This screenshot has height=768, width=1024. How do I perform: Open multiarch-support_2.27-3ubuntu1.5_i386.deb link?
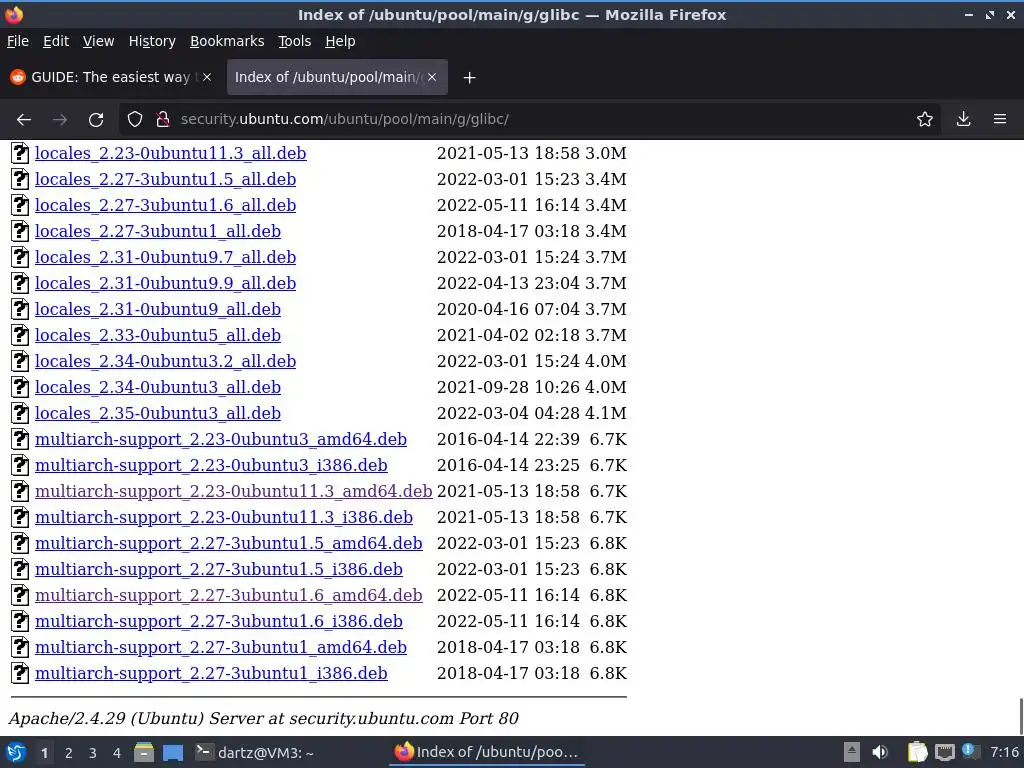219,569
